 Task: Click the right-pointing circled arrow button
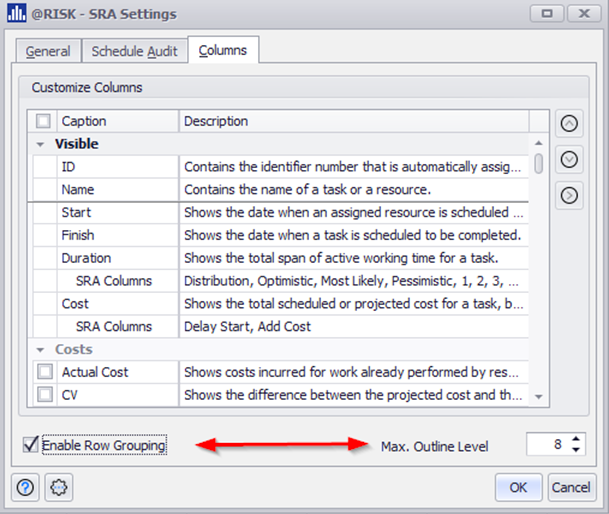(x=569, y=195)
